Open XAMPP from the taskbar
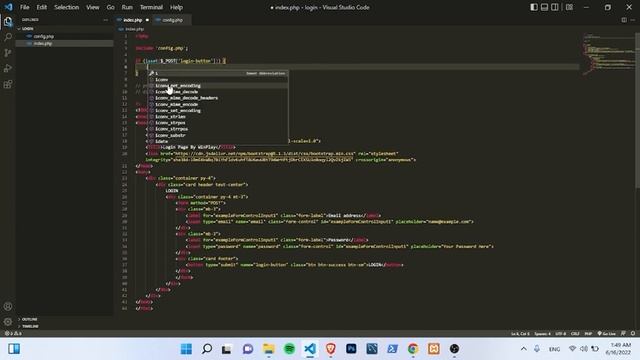Viewport: 640px width, 360px height. pos(433,349)
